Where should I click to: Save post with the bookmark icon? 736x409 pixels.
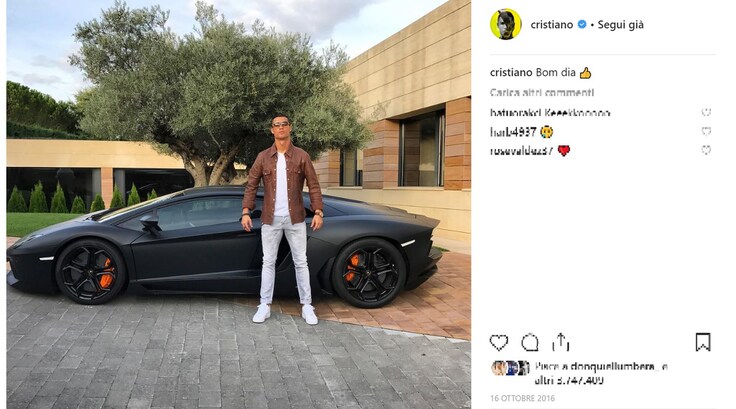click(703, 342)
